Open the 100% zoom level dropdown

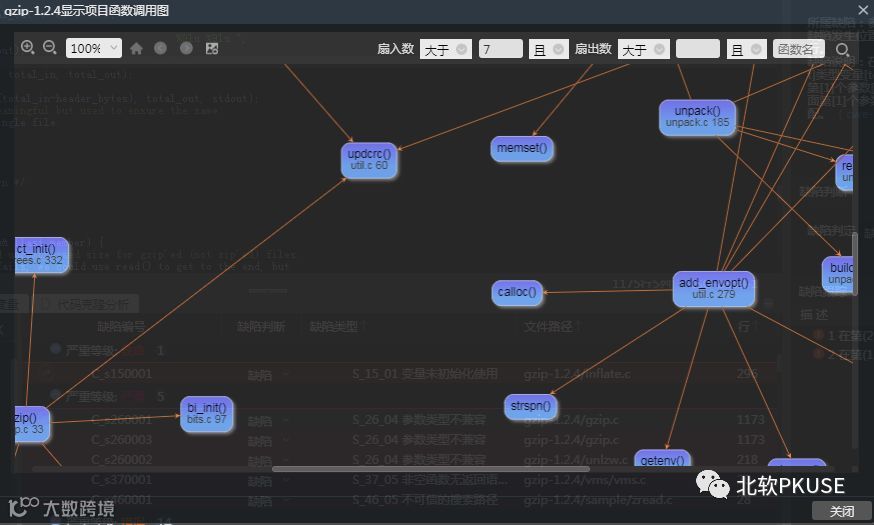coord(94,48)
